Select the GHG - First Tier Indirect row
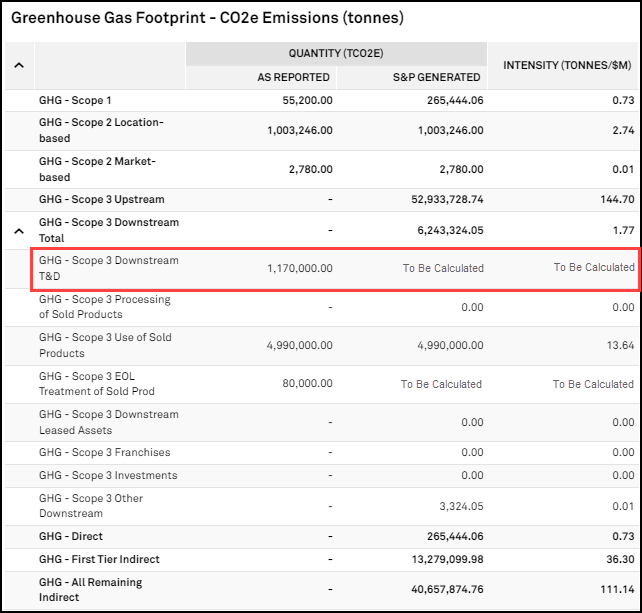Screen dimensions: 642x613 tap(99, 560)
